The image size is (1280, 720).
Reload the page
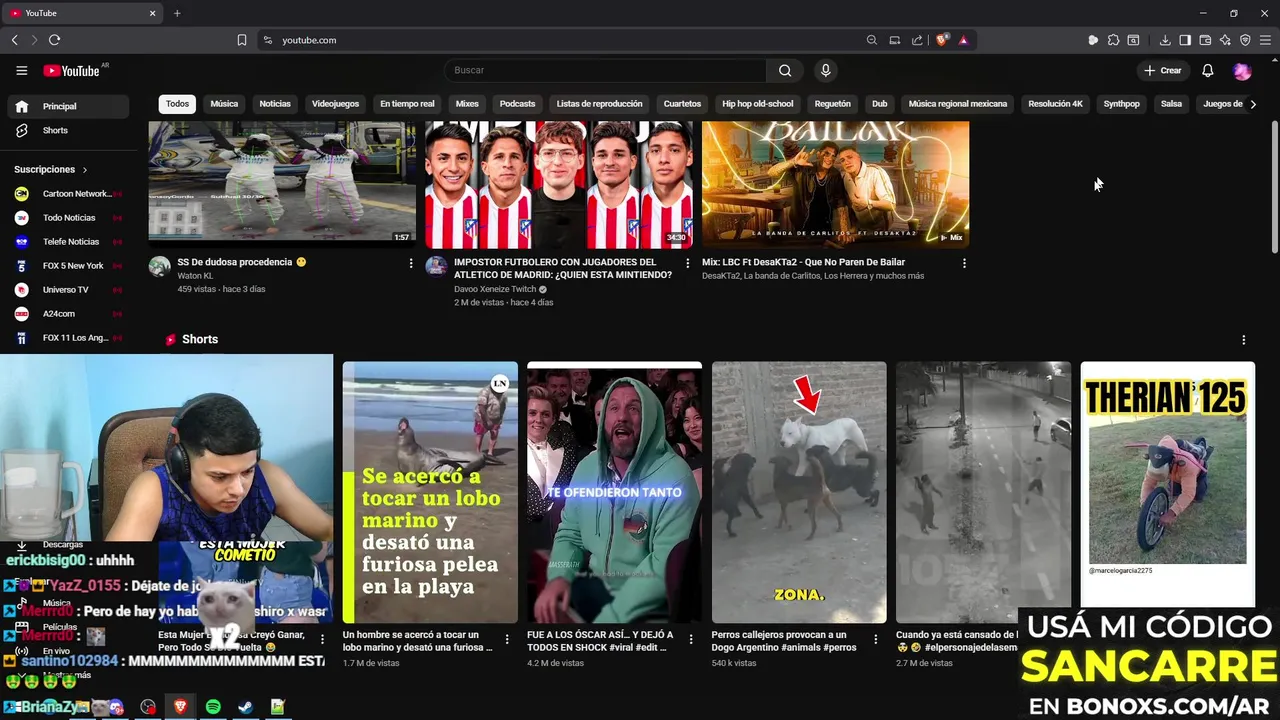54,40
